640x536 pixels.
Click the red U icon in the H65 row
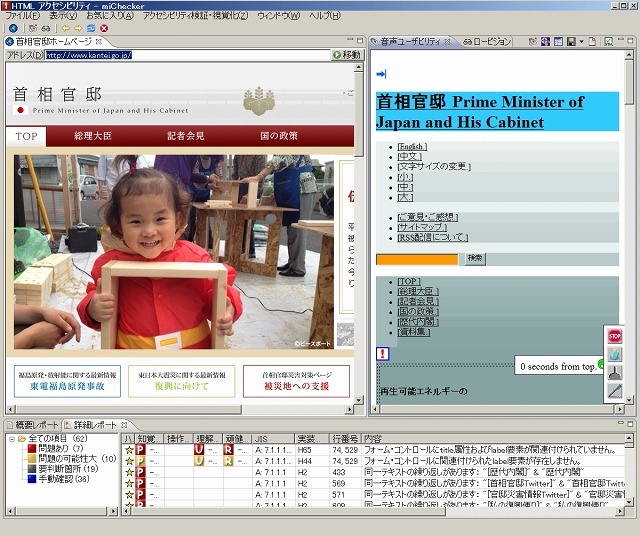pos(199,450)
